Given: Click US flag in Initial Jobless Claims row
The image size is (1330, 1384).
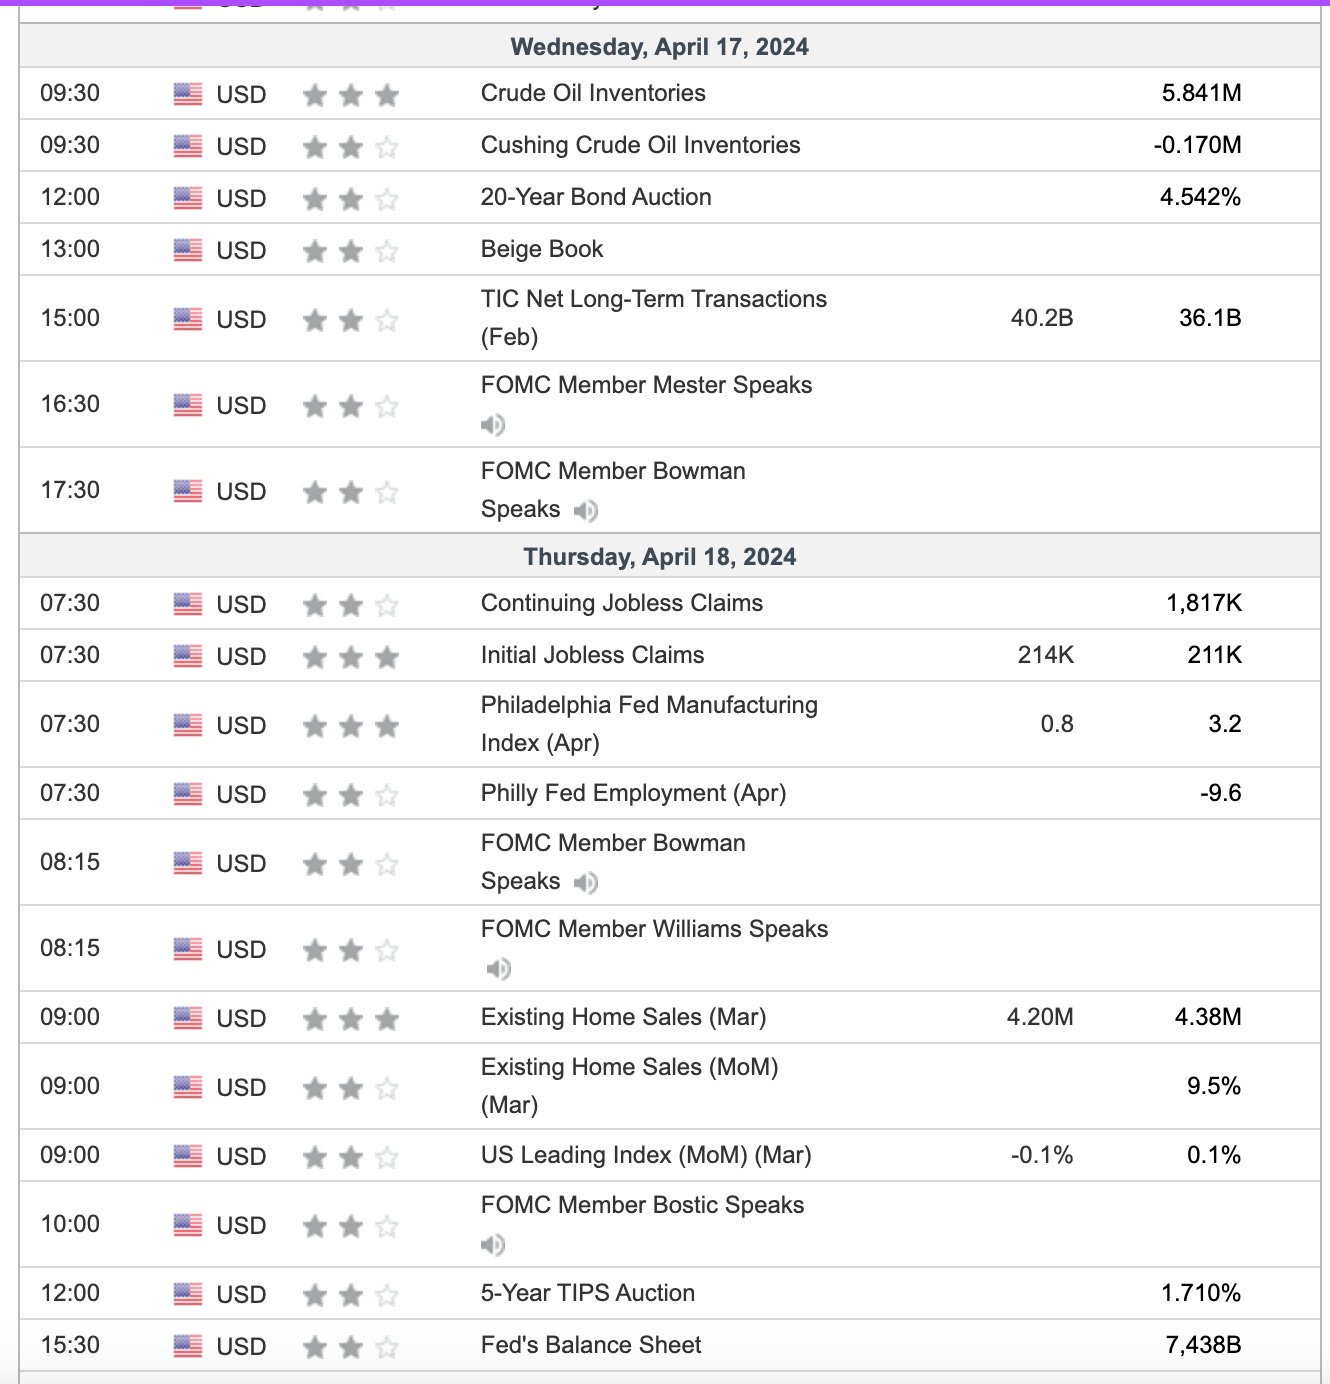Looking at the screenshot, I should coord(188,656).
